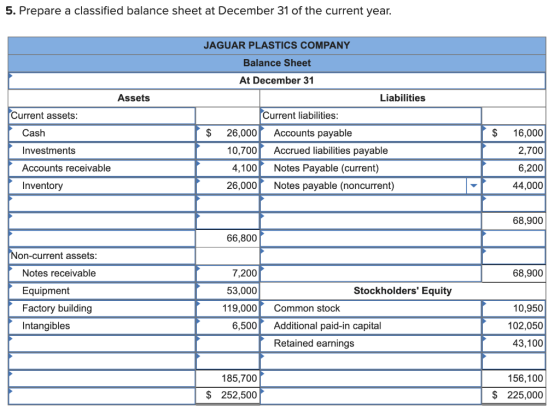
Task: Click the total assets $252,500 cell
Action: 228,395
